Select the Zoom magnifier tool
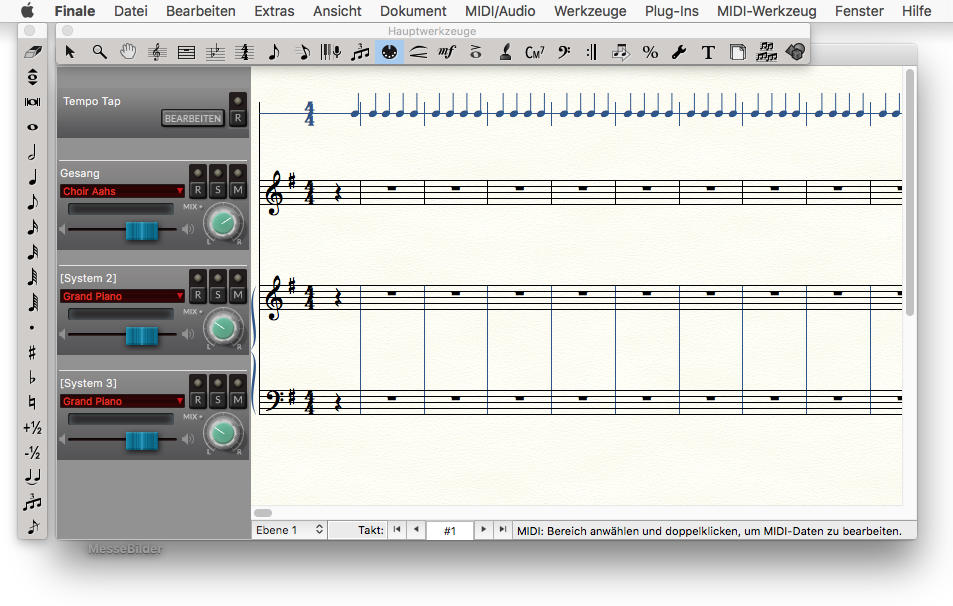The height and width of the screenshot is (606, 953). pos(99,52)
